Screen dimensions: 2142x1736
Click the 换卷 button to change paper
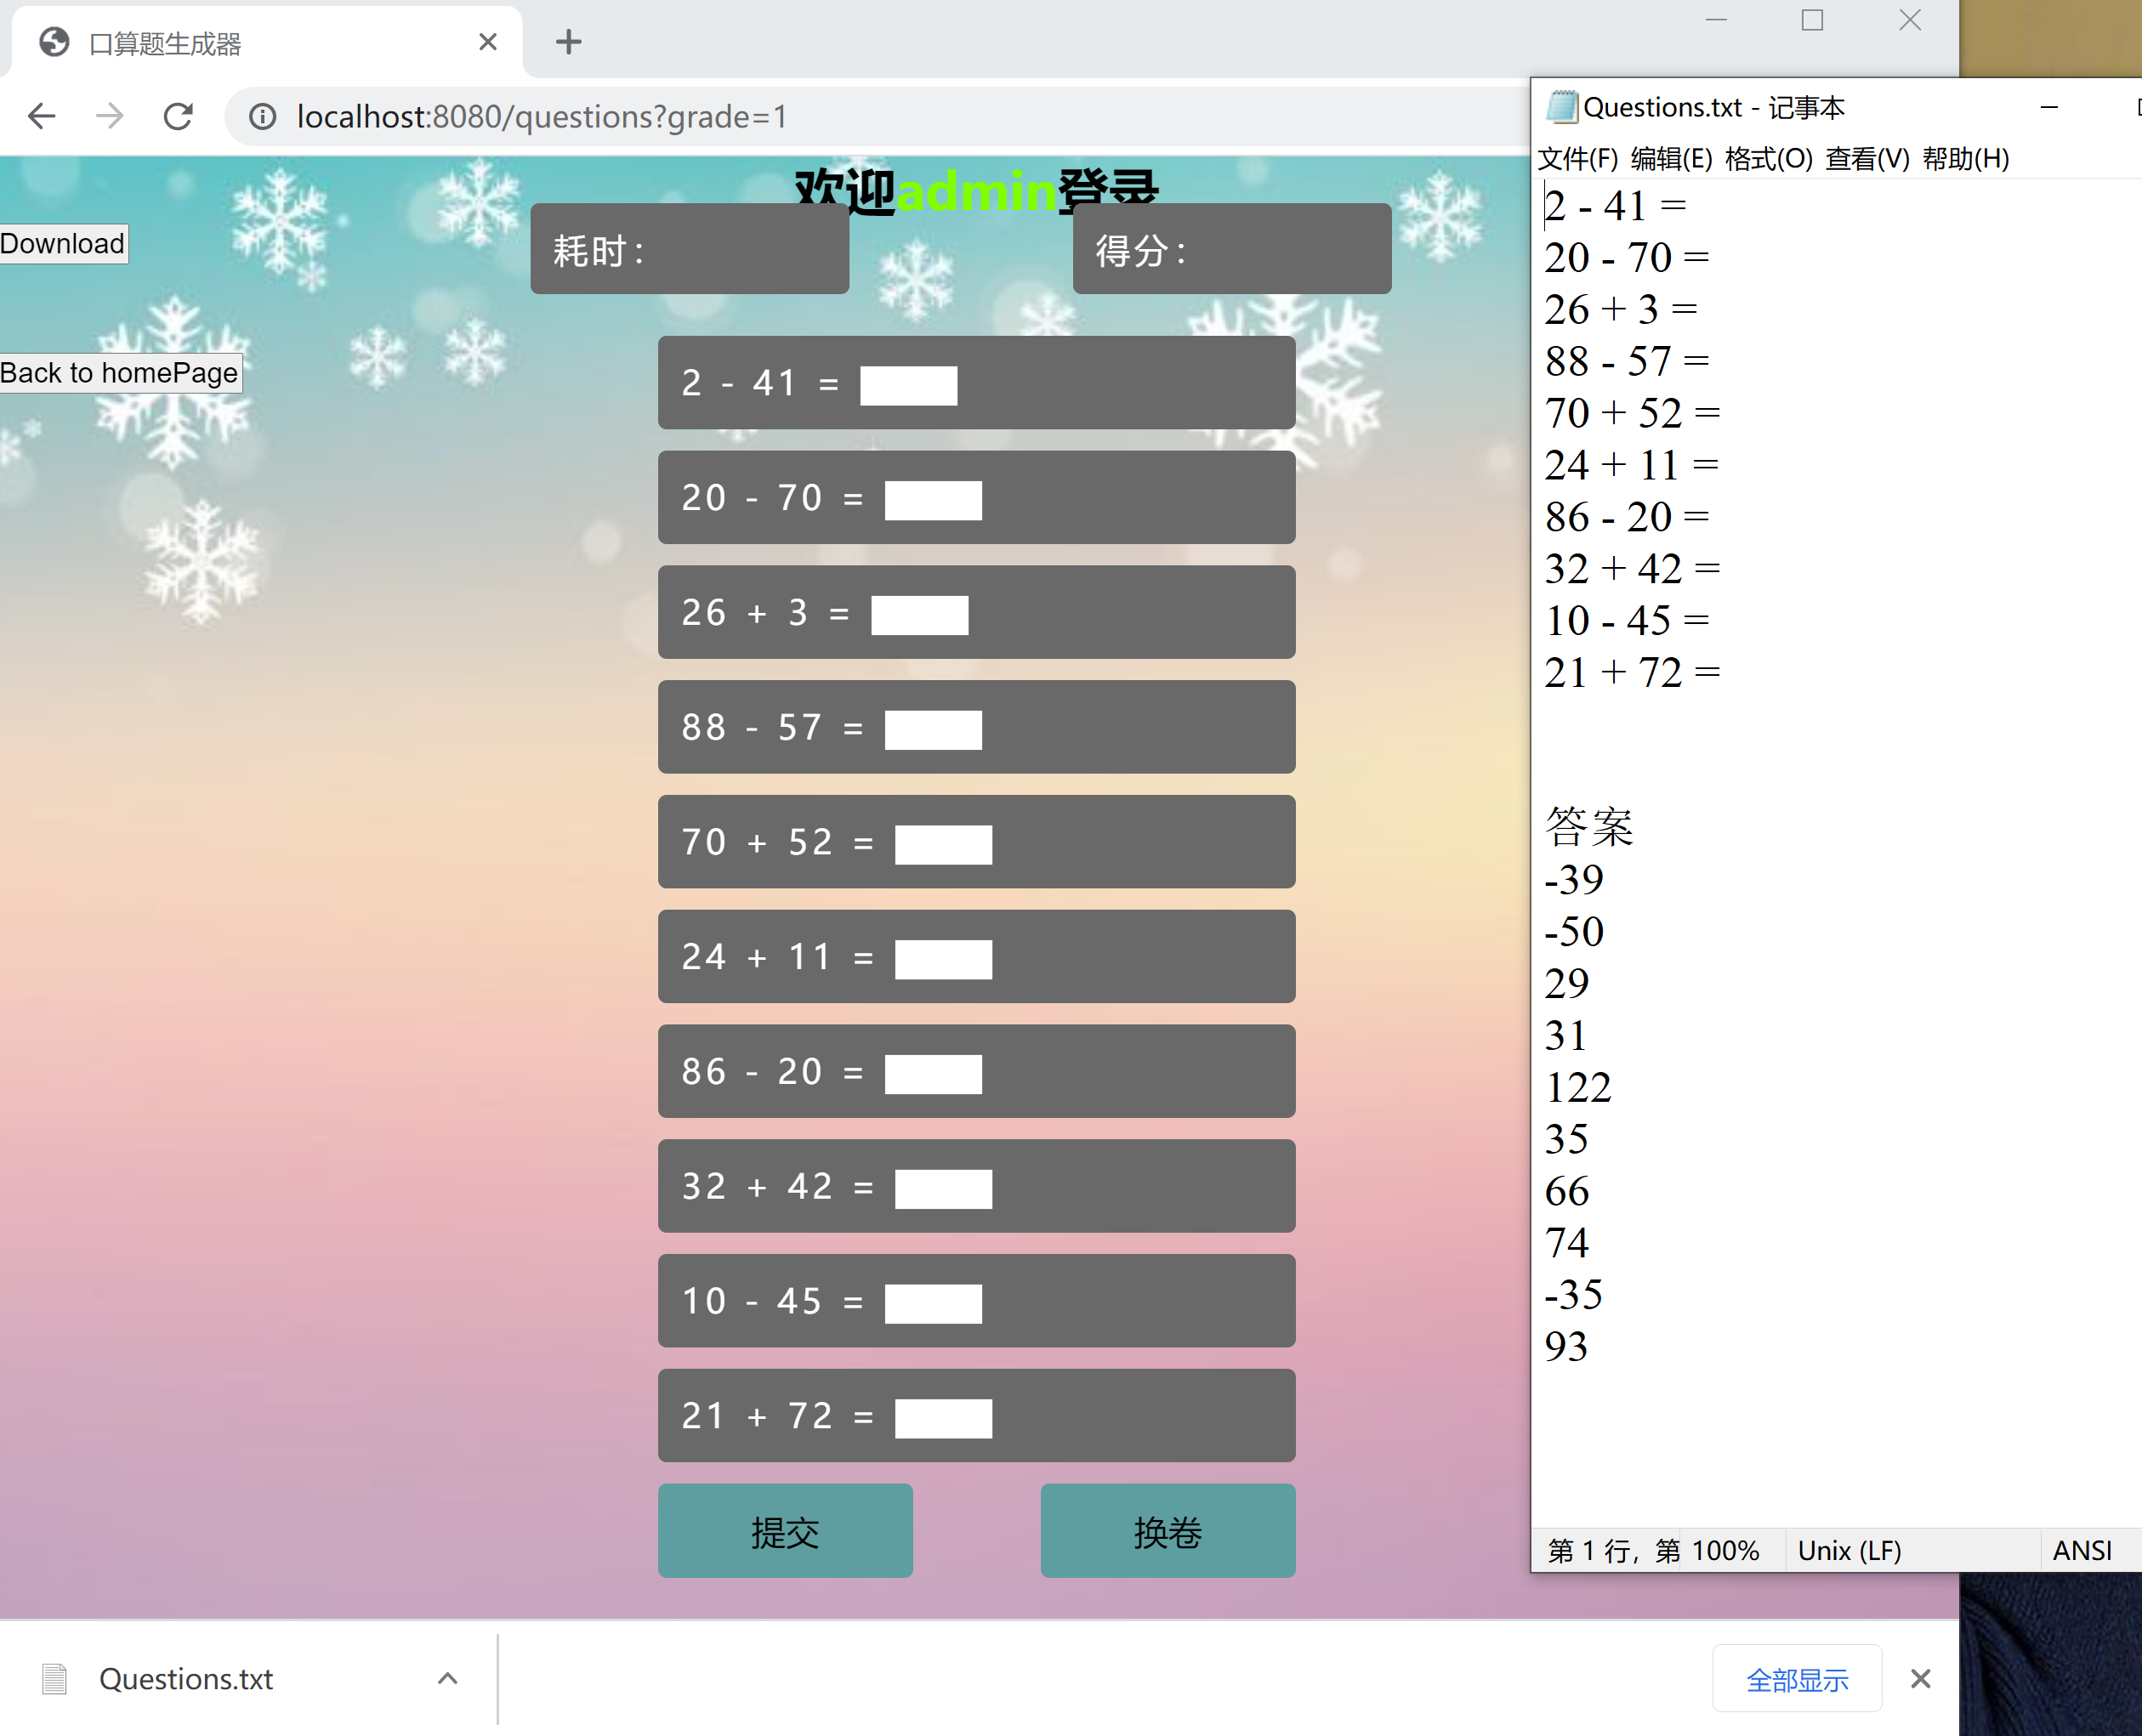point(1167,1530)
